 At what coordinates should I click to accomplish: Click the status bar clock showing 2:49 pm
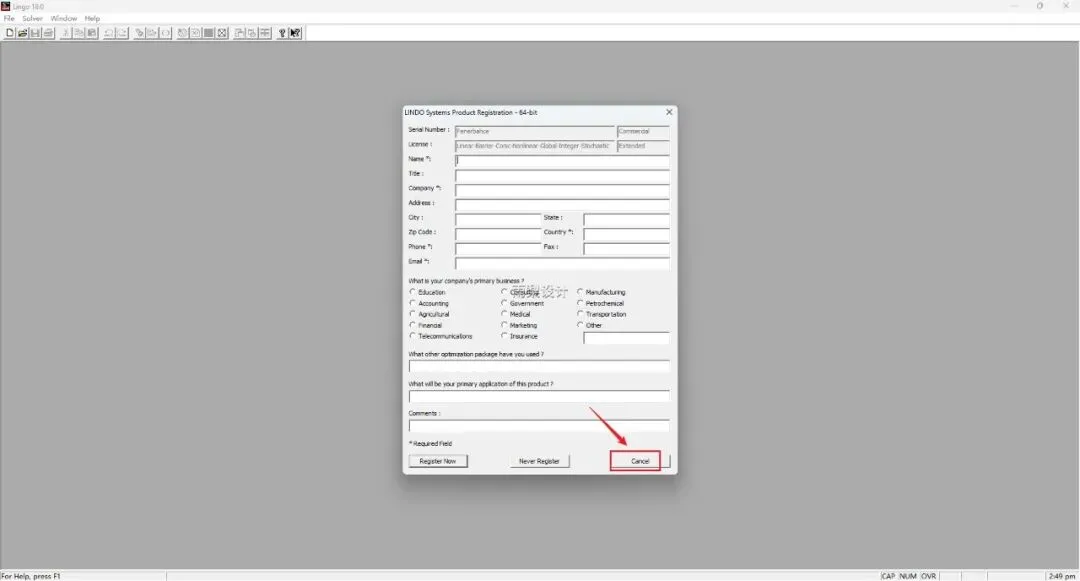[1061, 576]
